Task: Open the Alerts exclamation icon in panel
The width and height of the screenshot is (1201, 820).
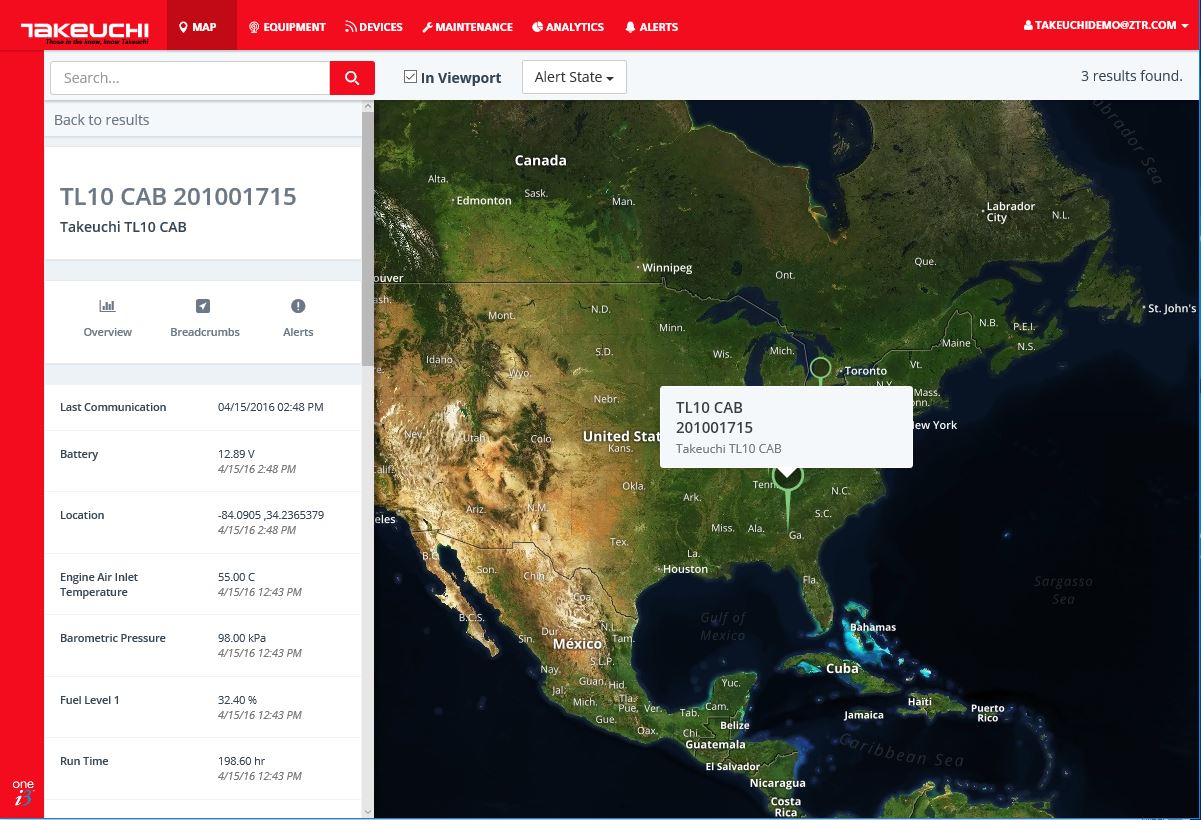Action: [x=298, y=307]
